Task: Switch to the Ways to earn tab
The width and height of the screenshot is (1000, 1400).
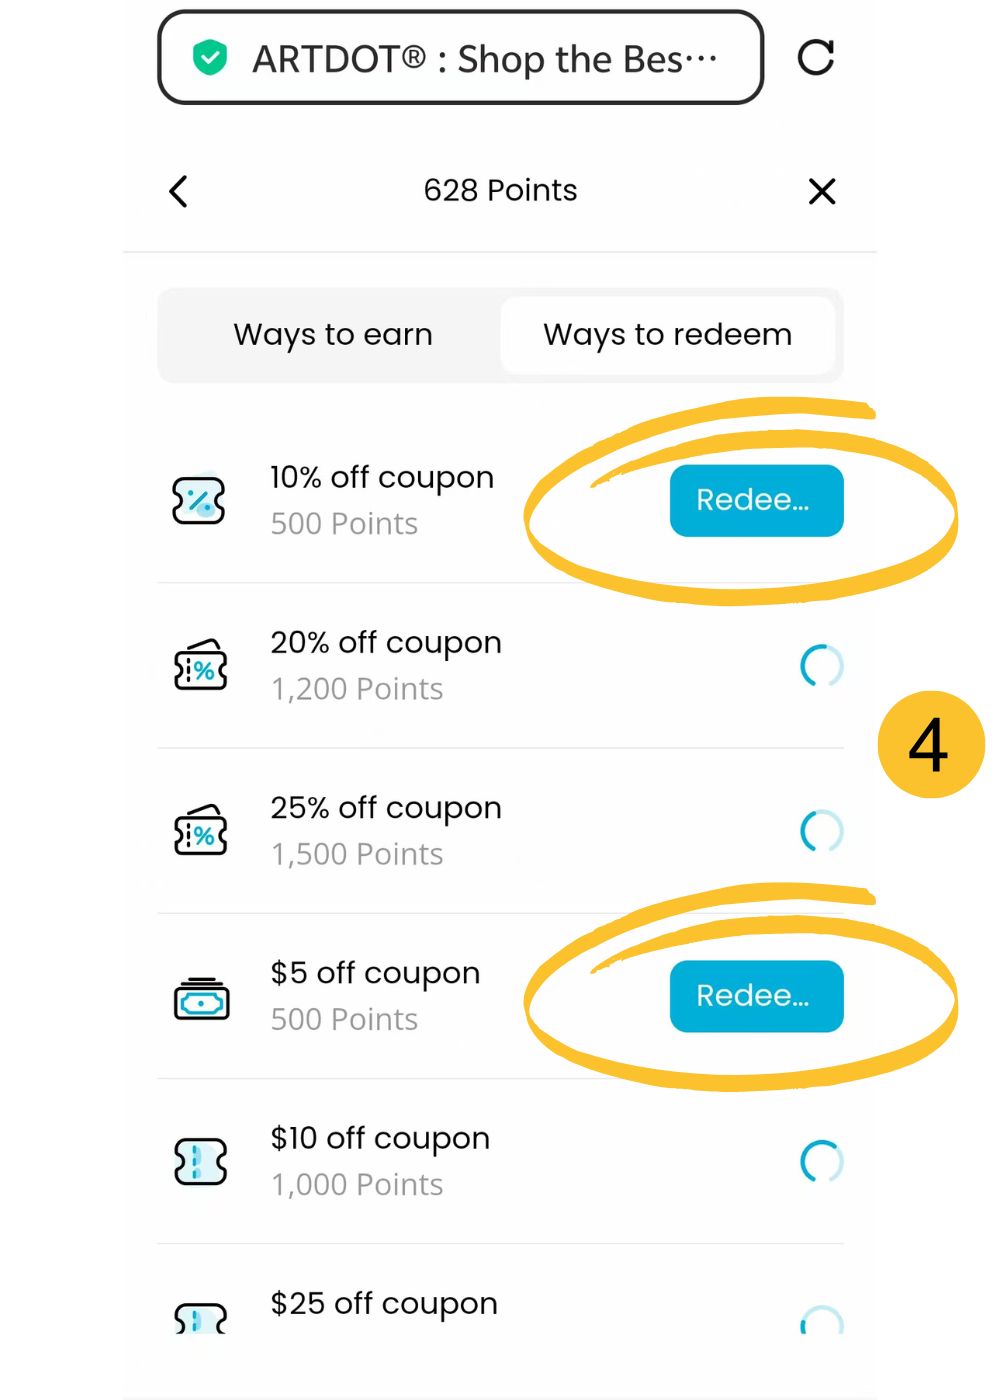Action: 333,335
